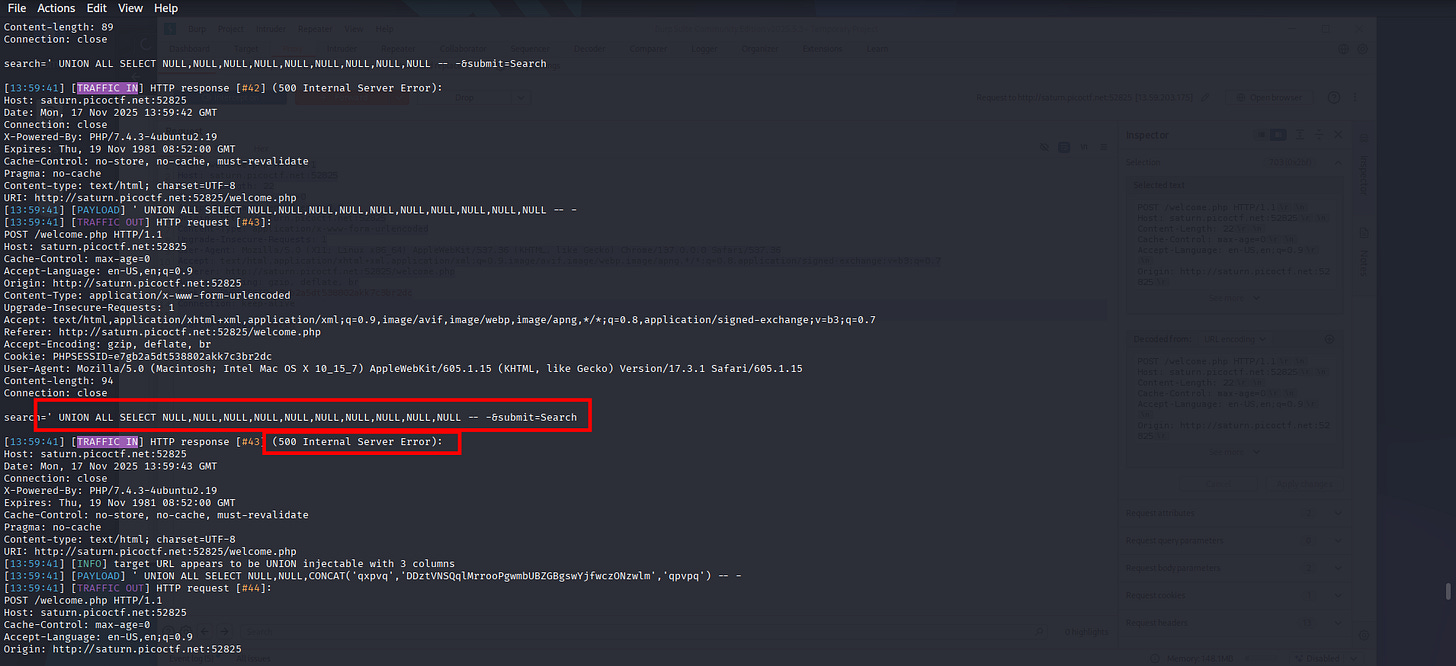Click the Content-Type x-www-form-urlencoded line
Image resolution: width=1456 pixels, height=666 pixels.
pos(146,295)
